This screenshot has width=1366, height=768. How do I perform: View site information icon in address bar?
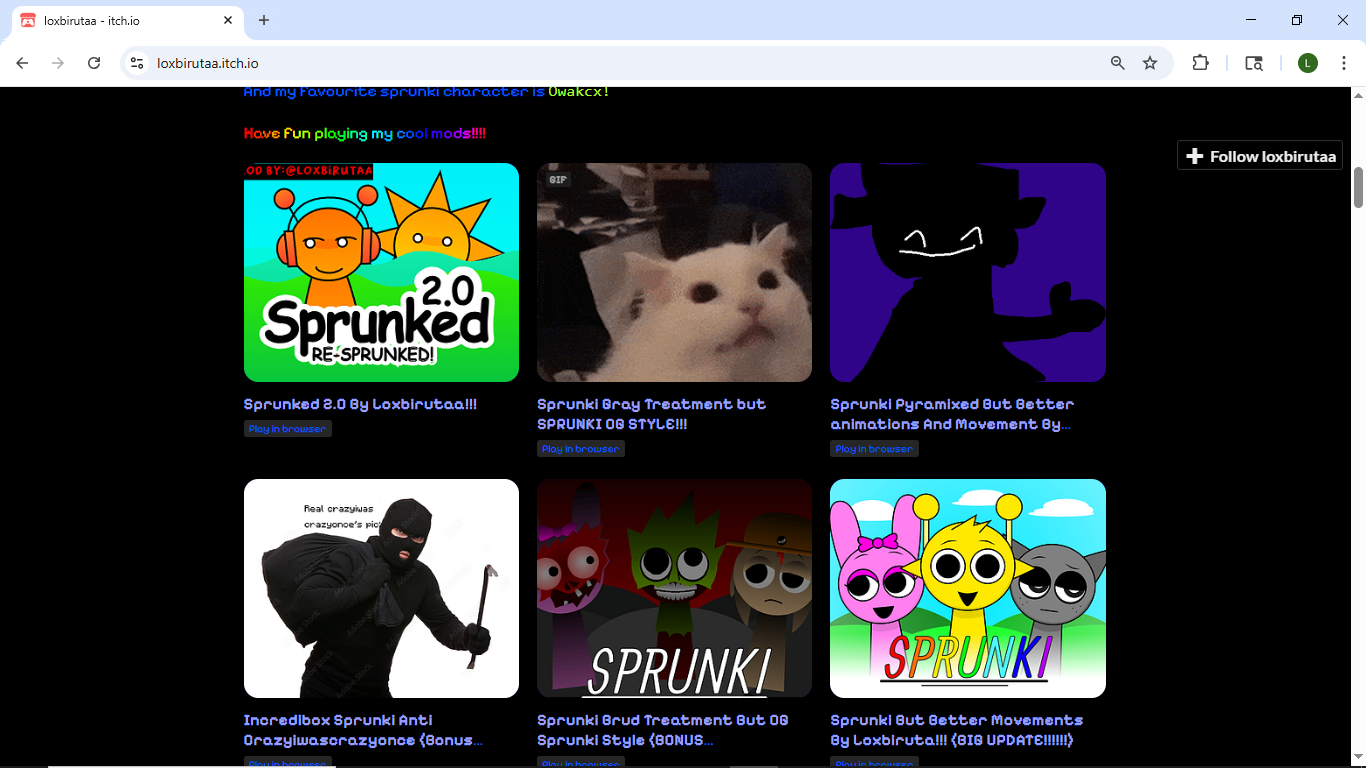coord(137,63)
